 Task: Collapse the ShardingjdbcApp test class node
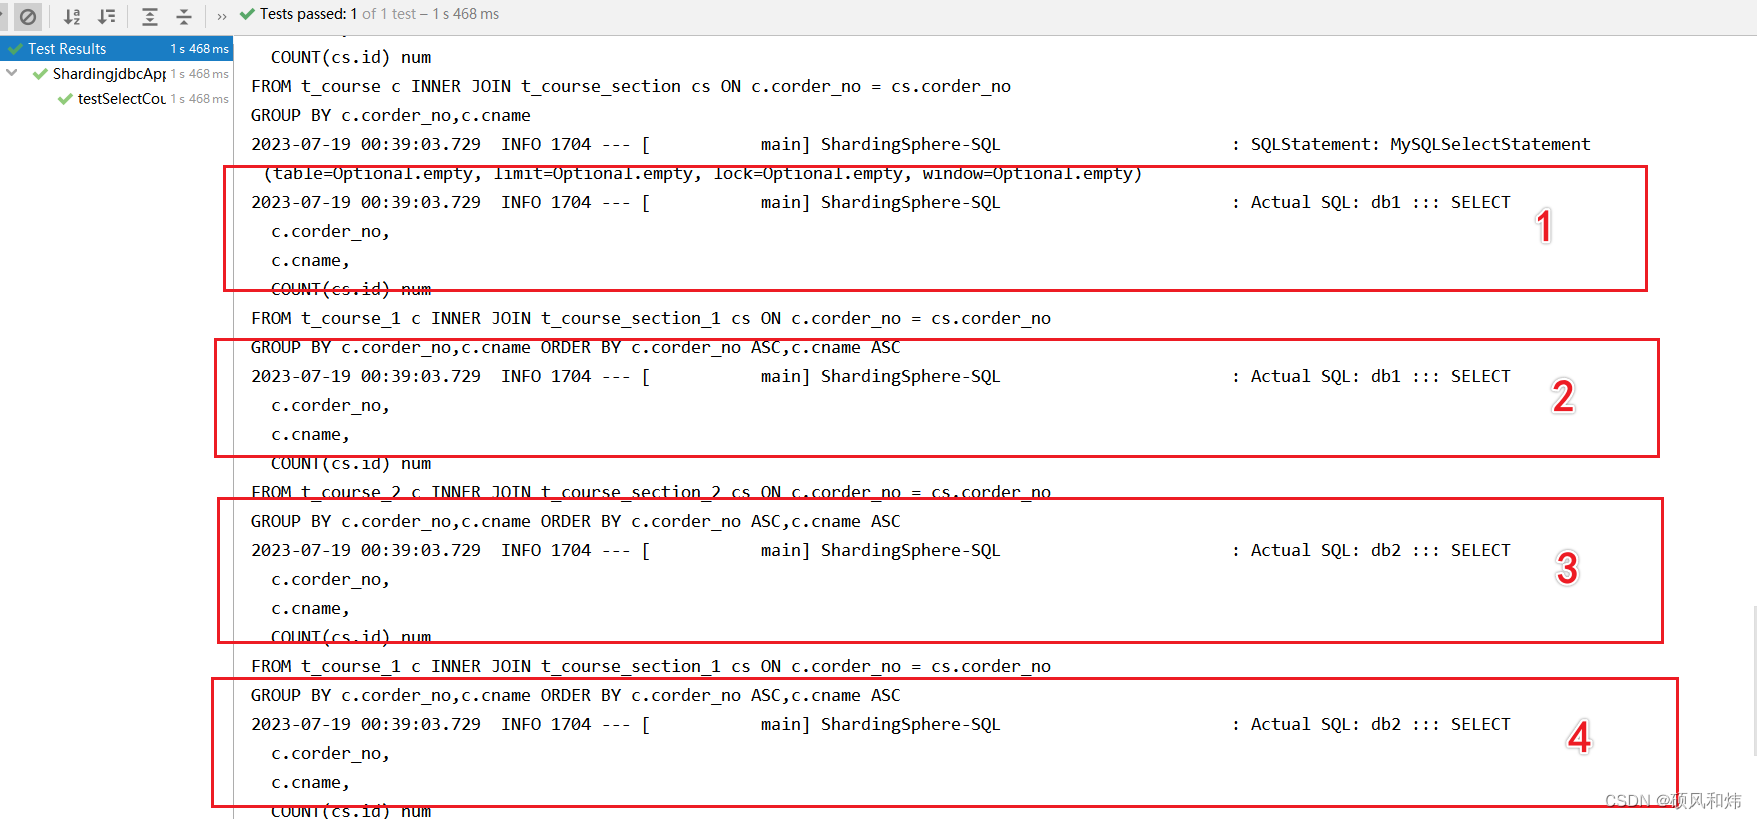[x=11, y=73]
